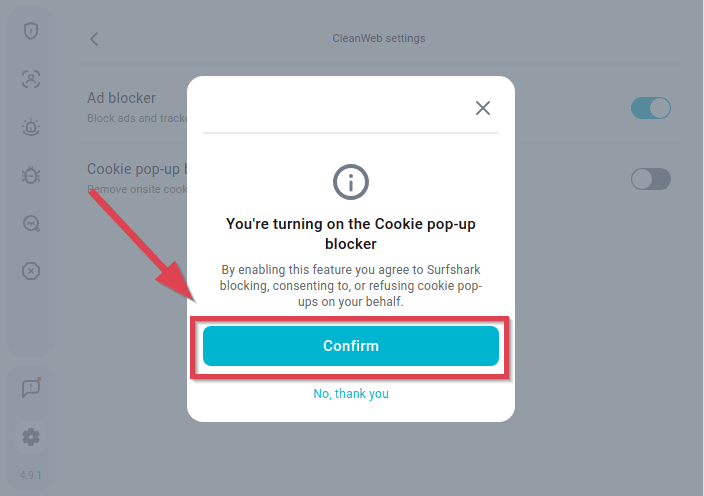Go back using the left chevron
This screenshot has height=496, width=704.
94,39
